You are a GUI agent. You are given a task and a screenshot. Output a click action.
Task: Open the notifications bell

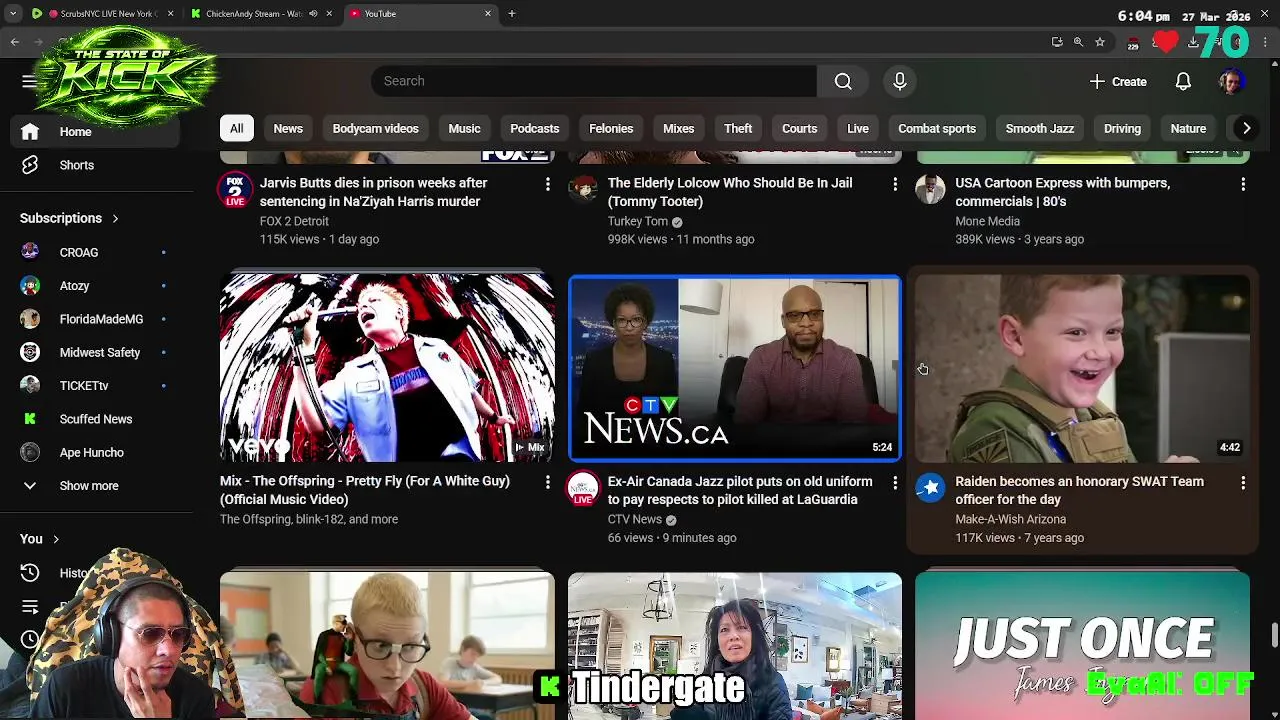1183,81
